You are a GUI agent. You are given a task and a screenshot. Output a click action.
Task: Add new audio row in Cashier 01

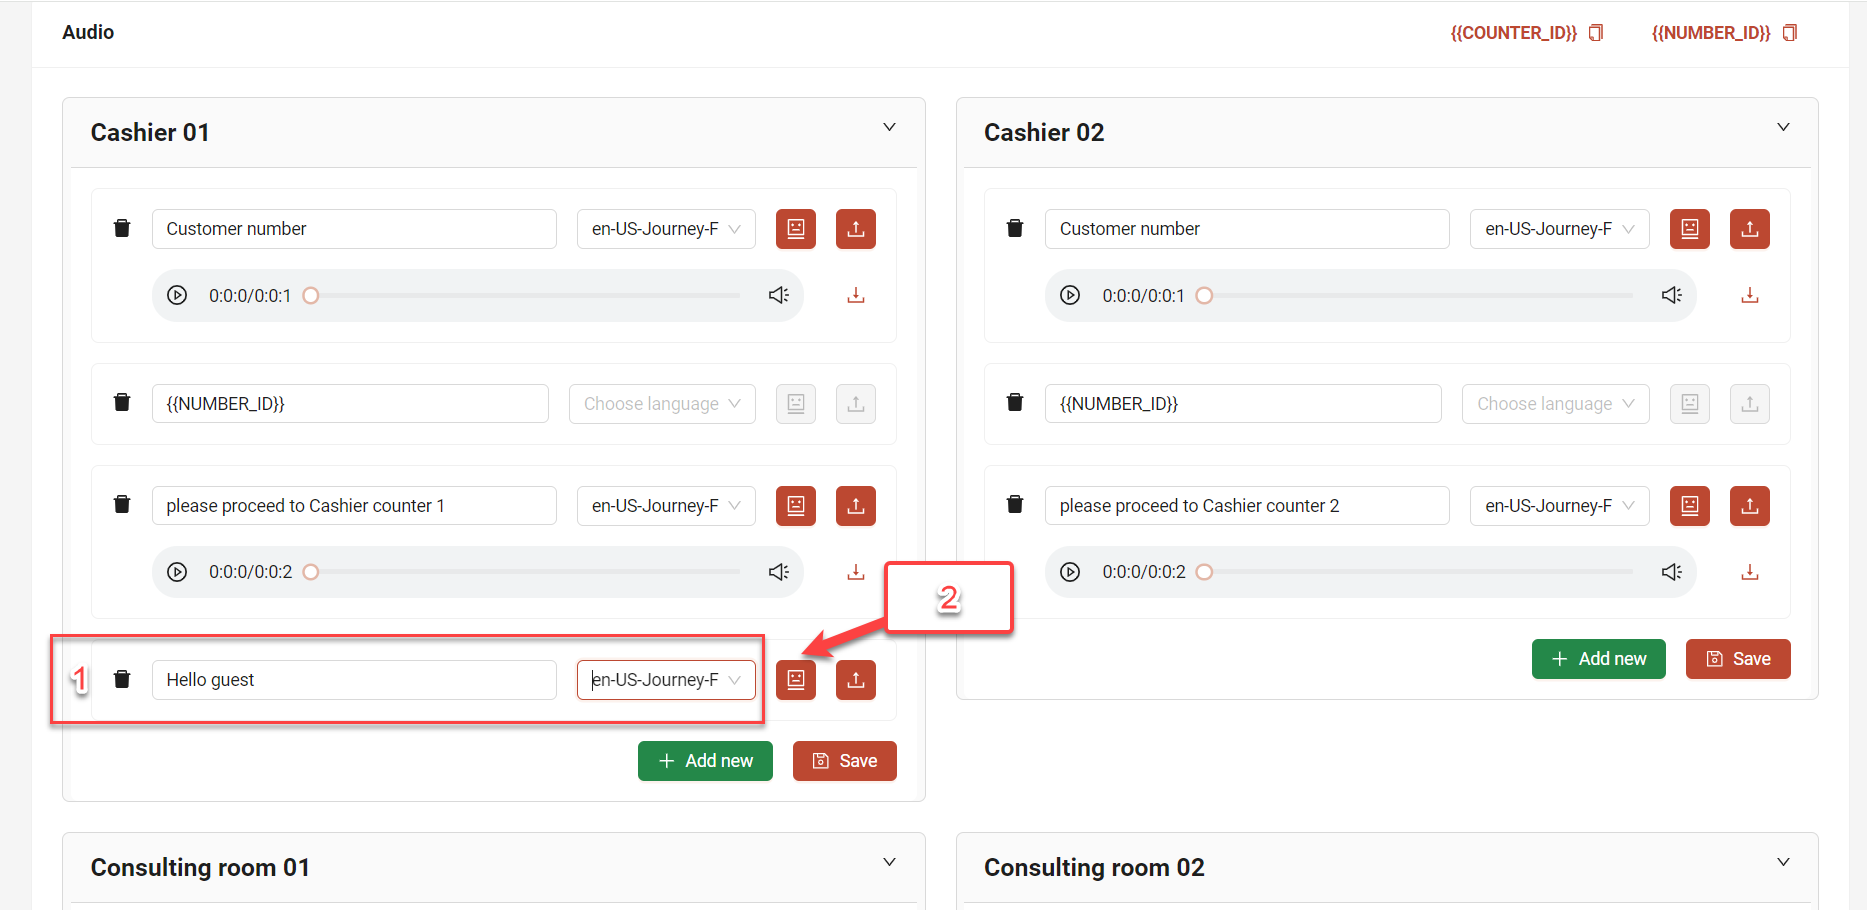tap(705, 761)
